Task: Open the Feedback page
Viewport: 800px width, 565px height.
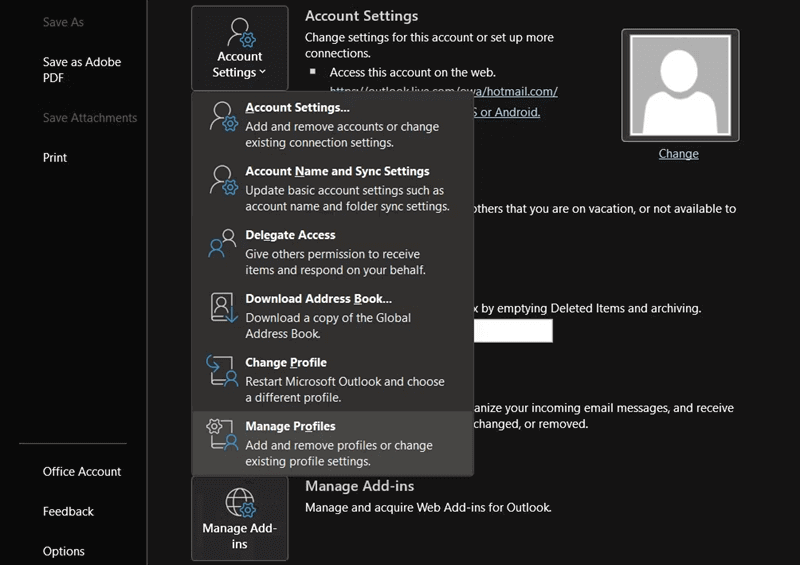Action: (68, 512)
